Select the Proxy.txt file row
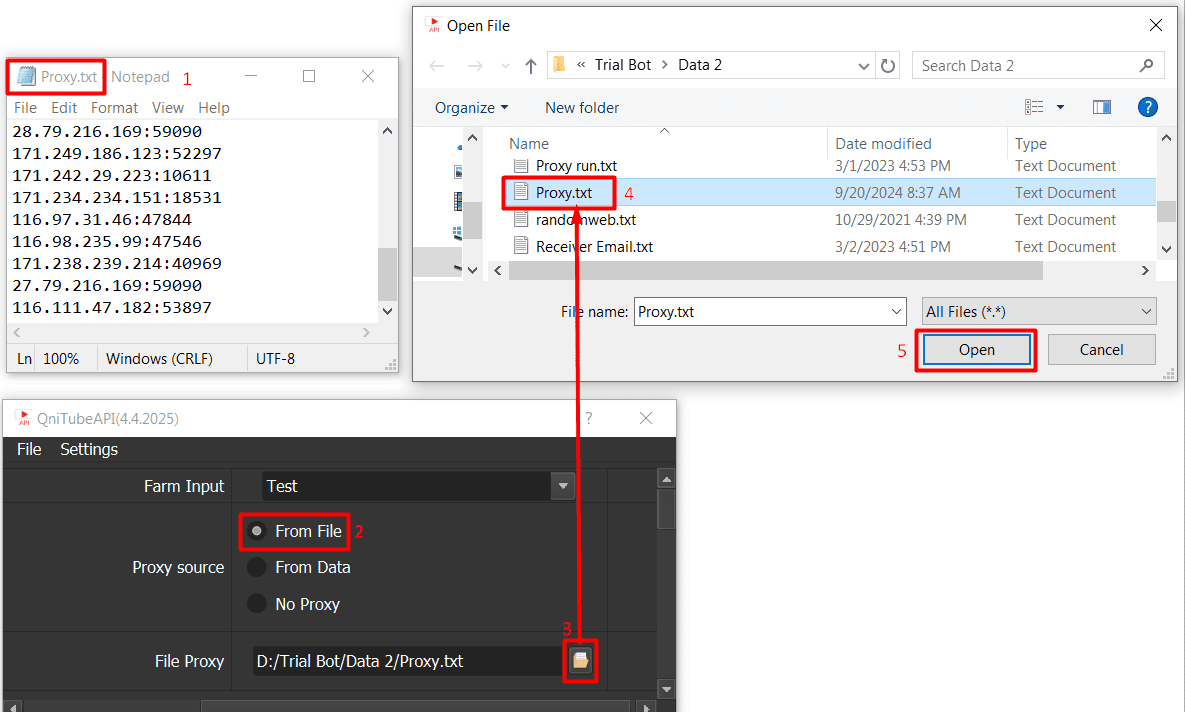Viewport: 1185px width, 712px height. 829,193
